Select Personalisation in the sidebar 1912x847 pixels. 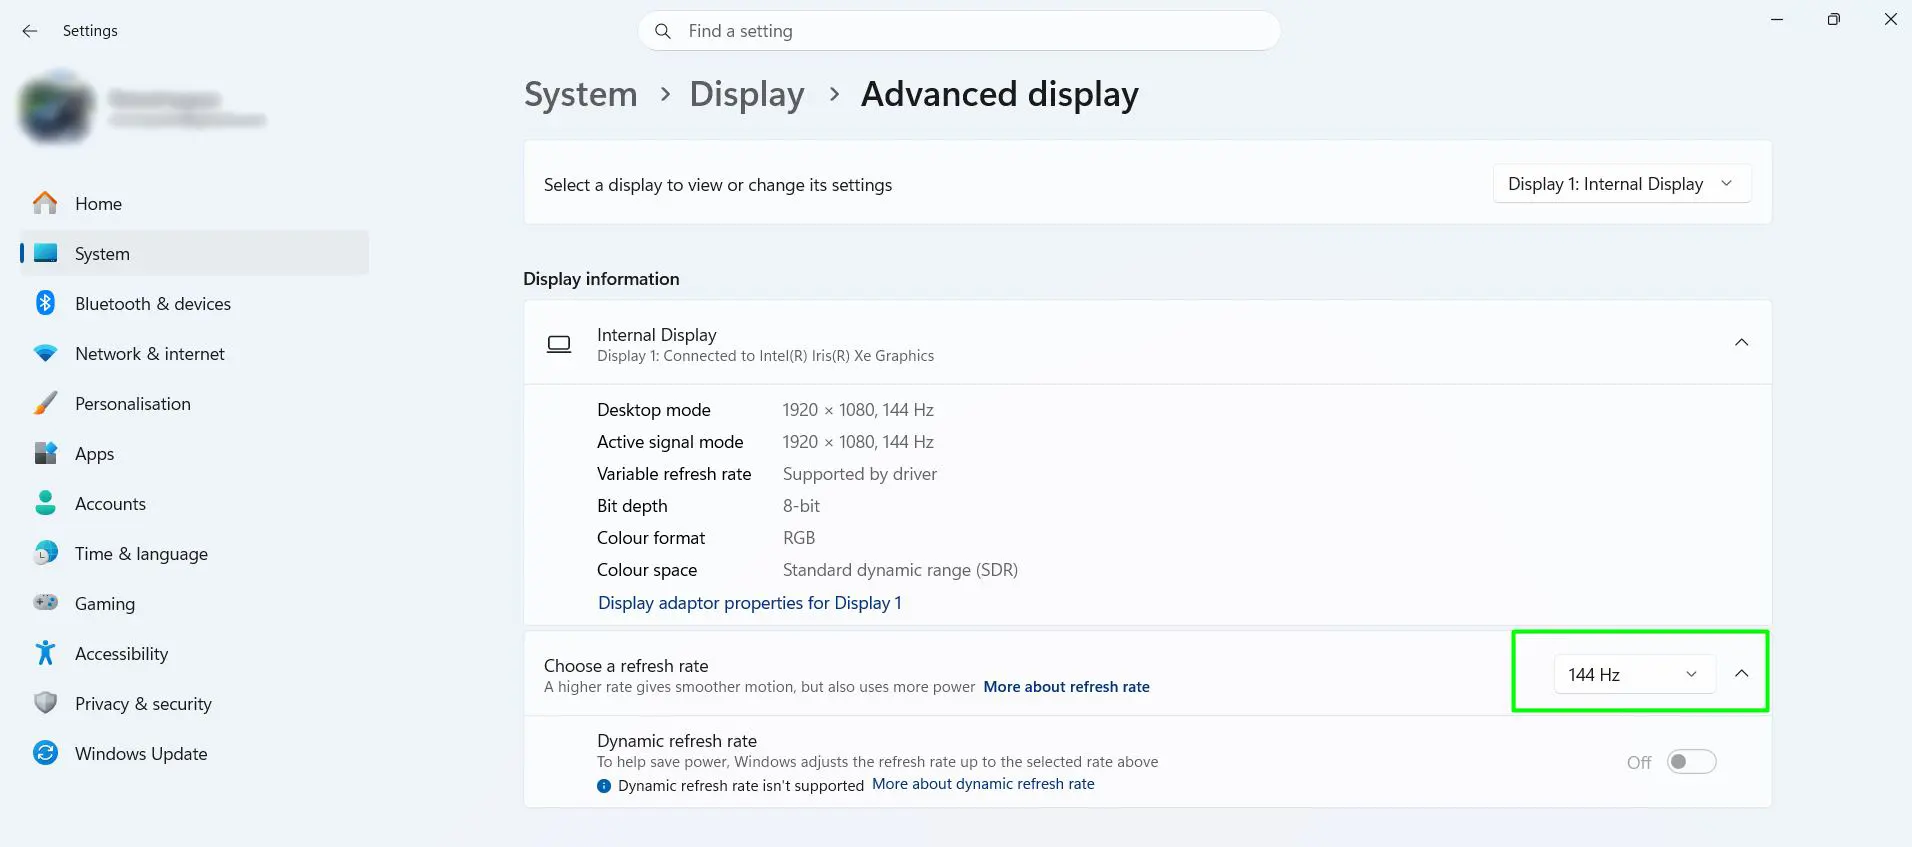pos(195,403)
